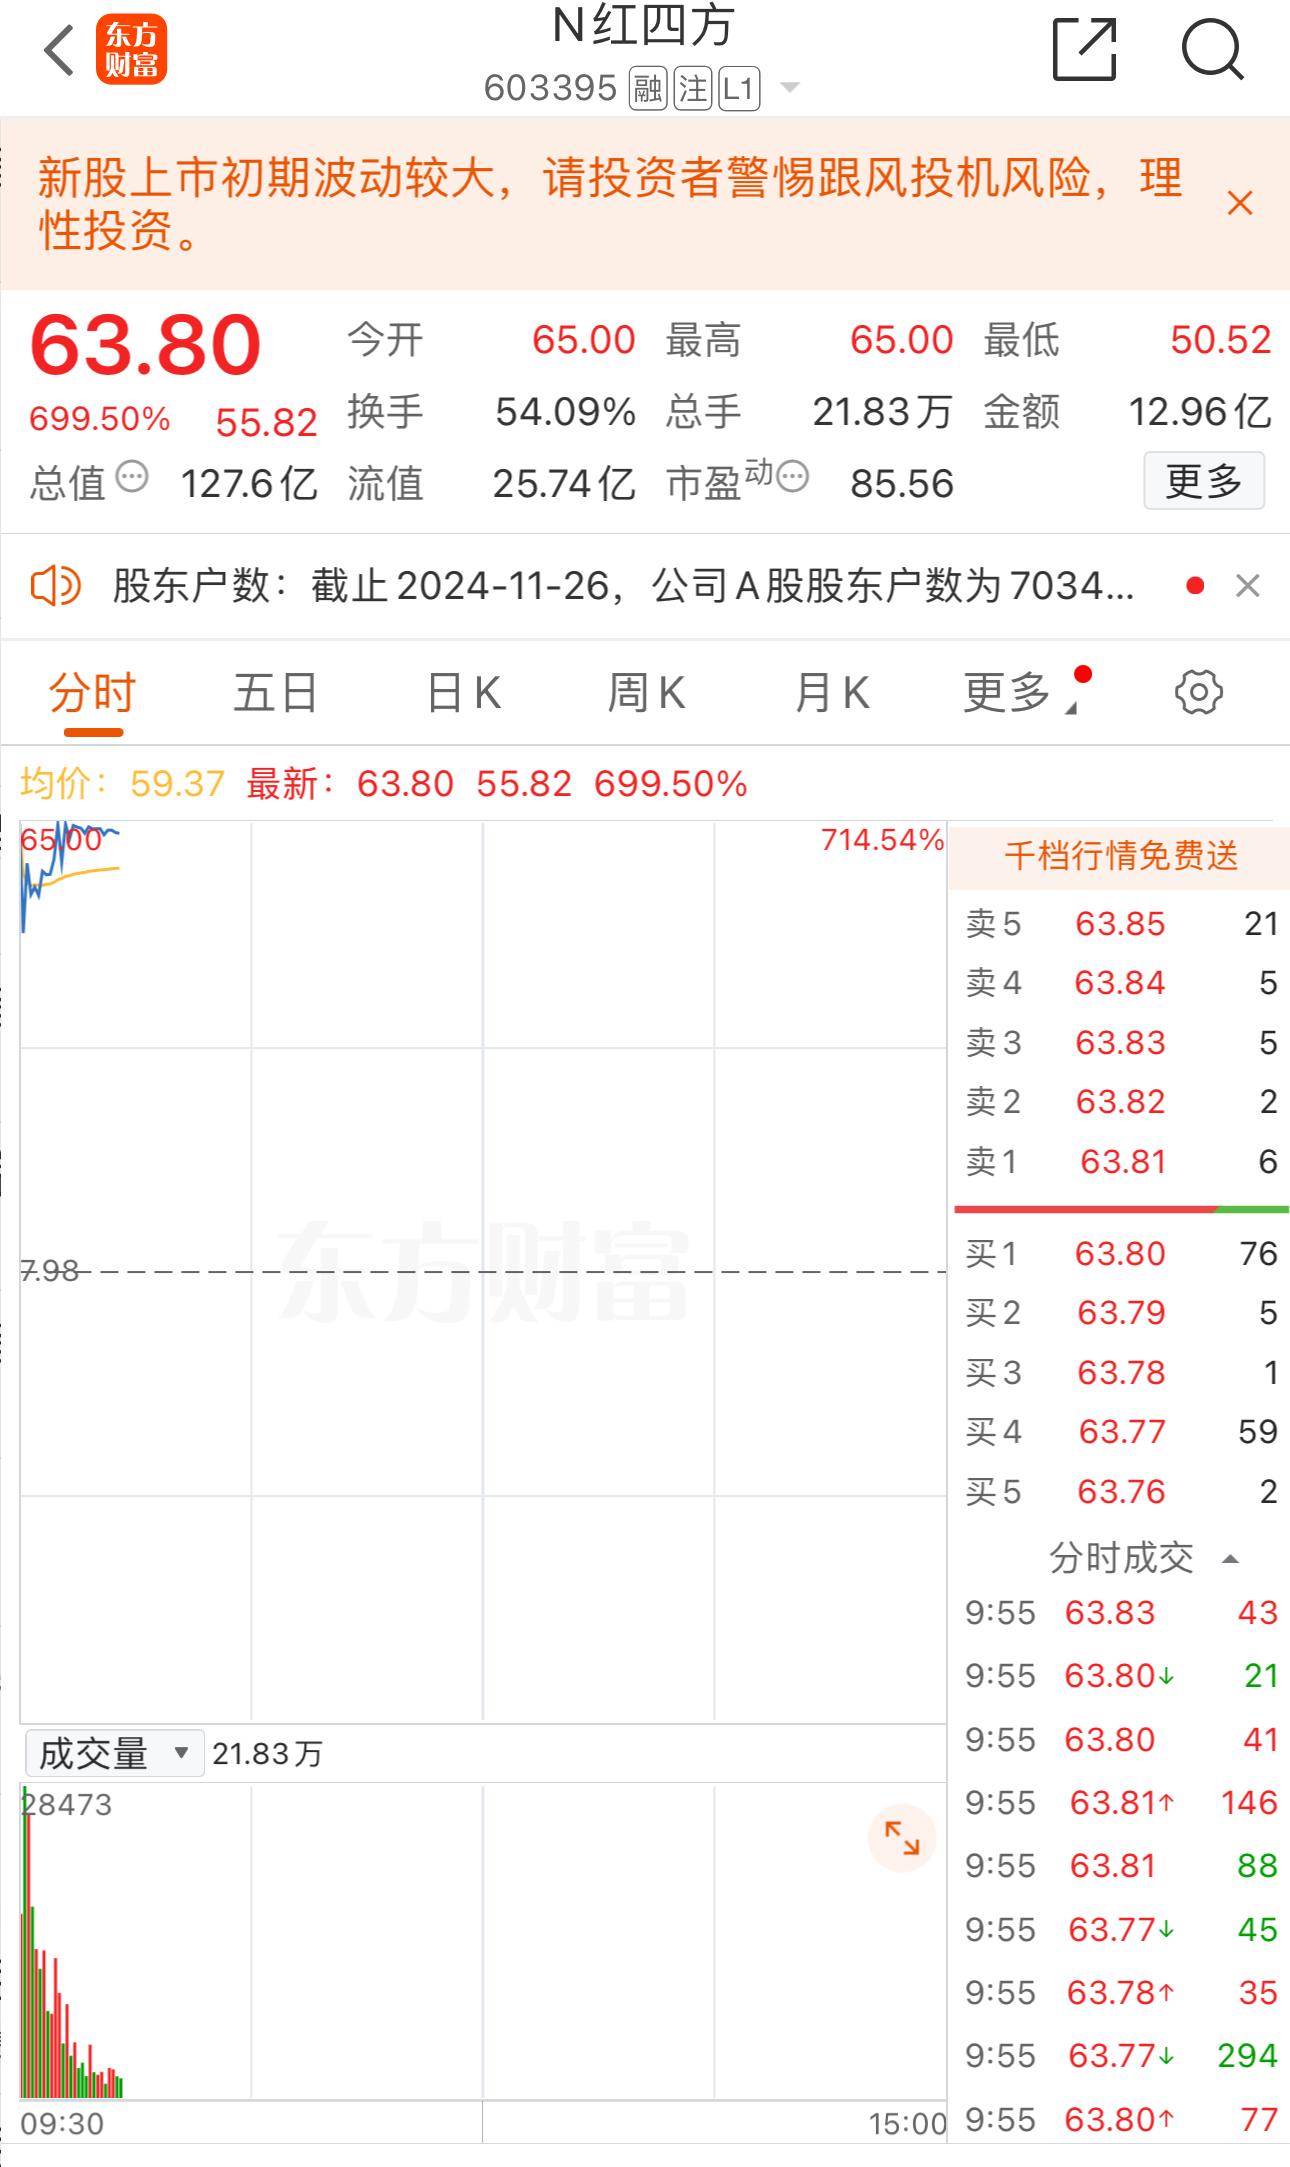The width and height of the screenshot is (1290, 2167).
Task: Tap the 均价 59.37 label
Action: 122,784
